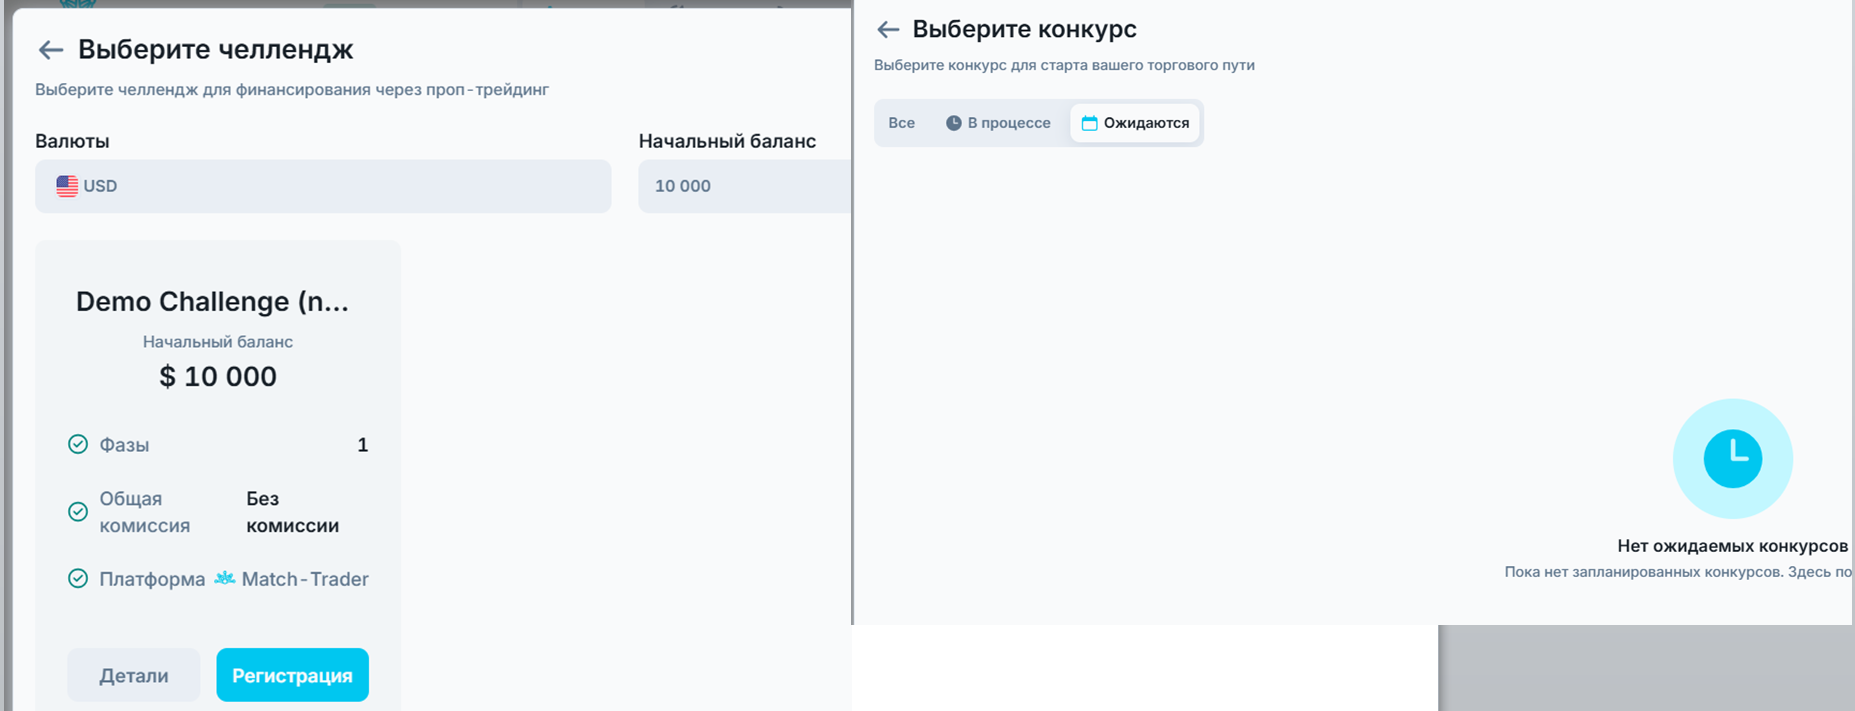The height and width of the screenshot is (711, 1855).
Task: Click the Demo Challenge card title
Action: coord(213,302)
